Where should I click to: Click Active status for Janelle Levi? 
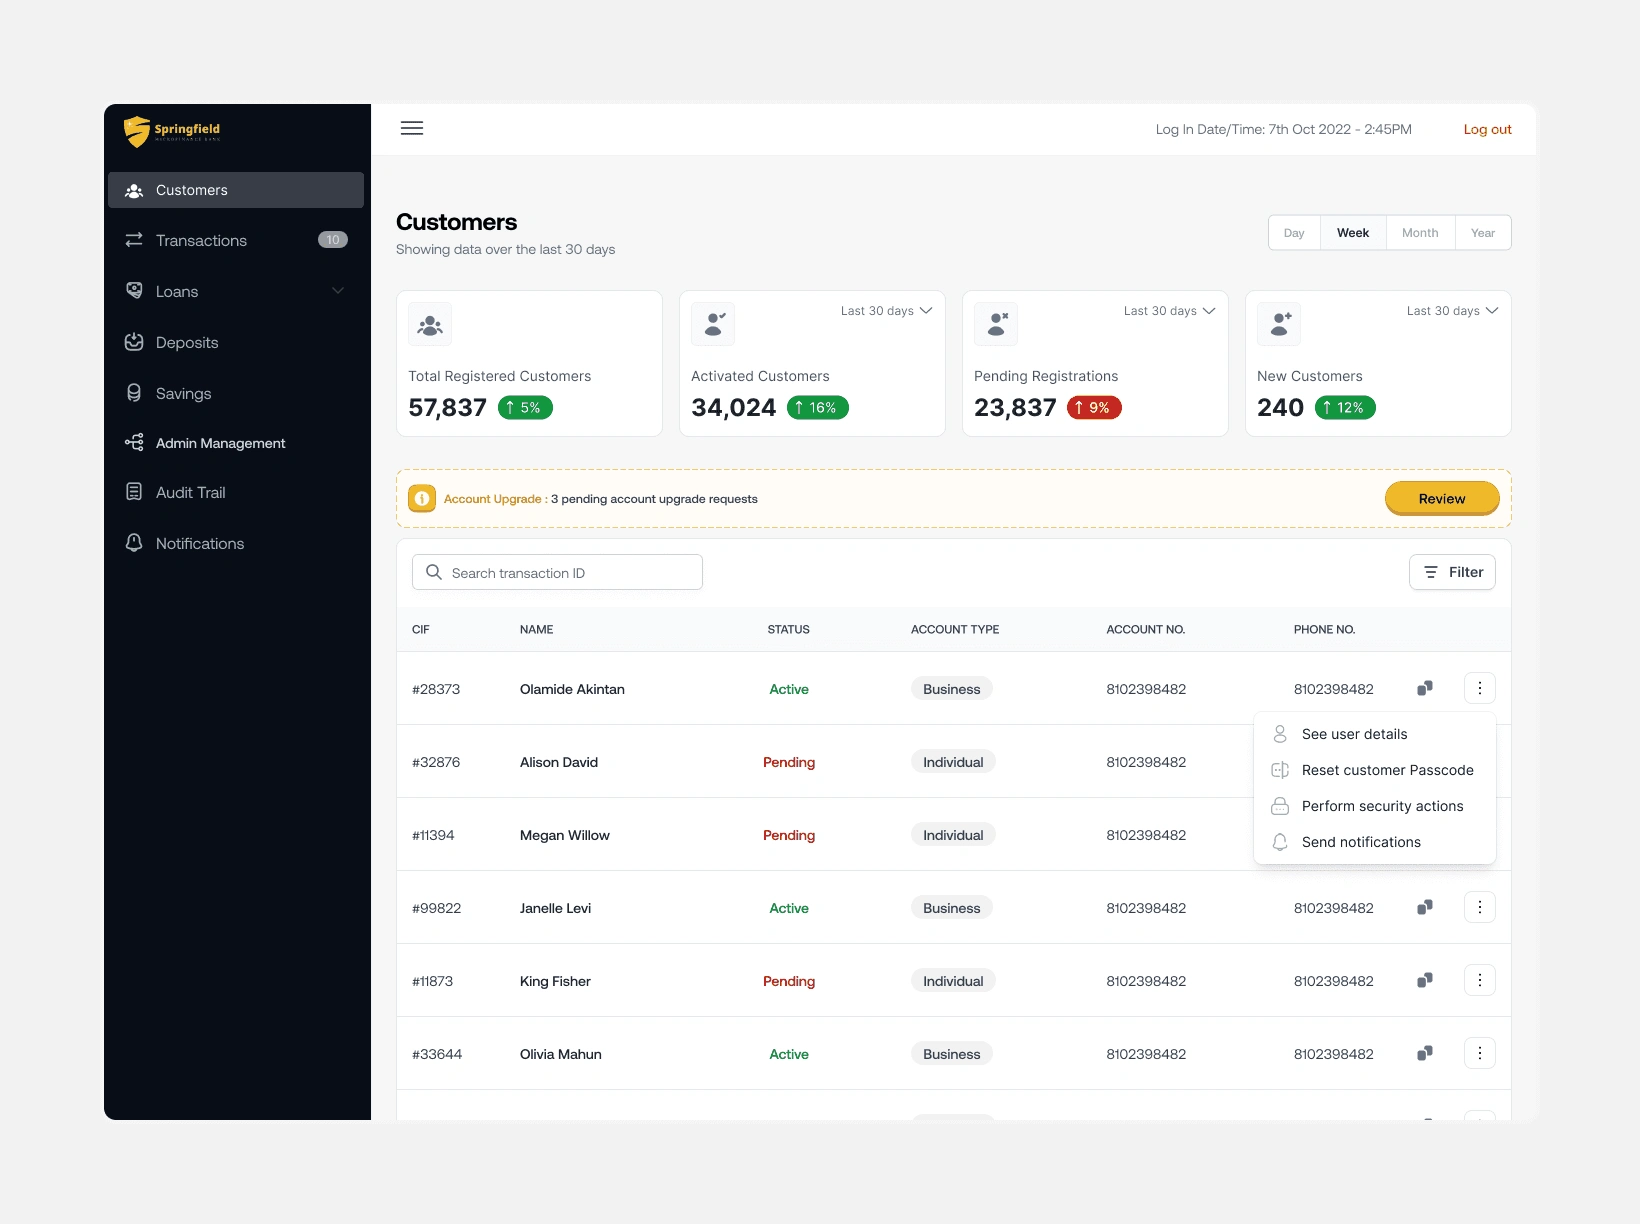[789, 908]
